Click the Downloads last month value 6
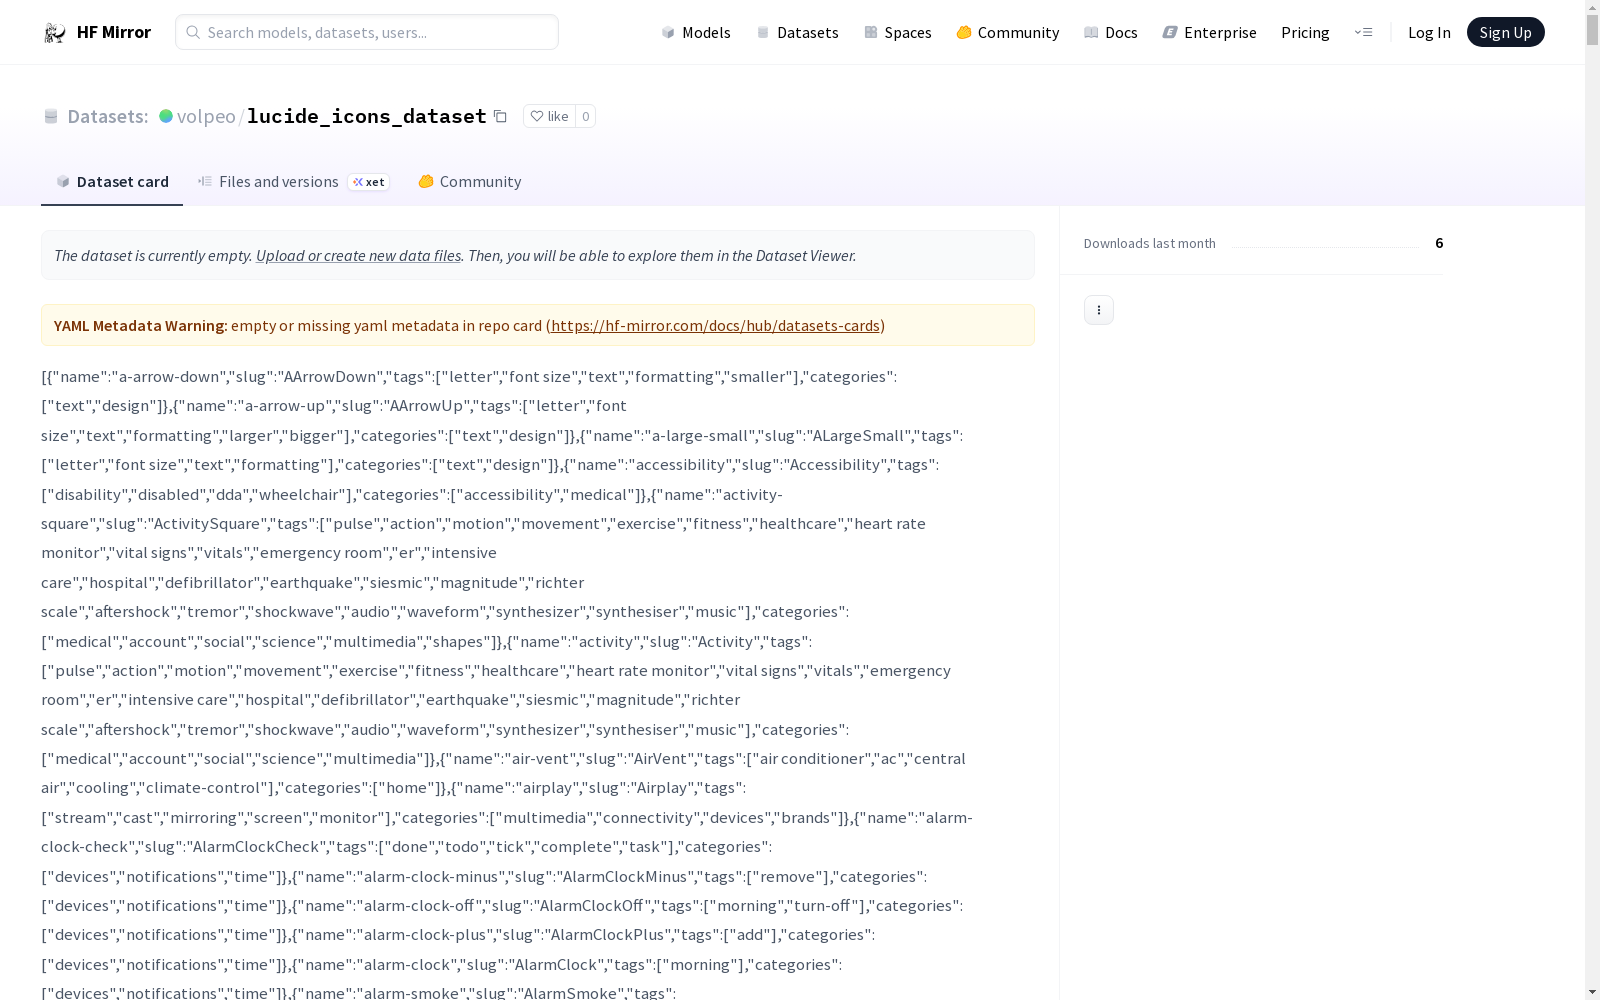The height and width of the screenshot is (1000, 1600). (1439, 243)
